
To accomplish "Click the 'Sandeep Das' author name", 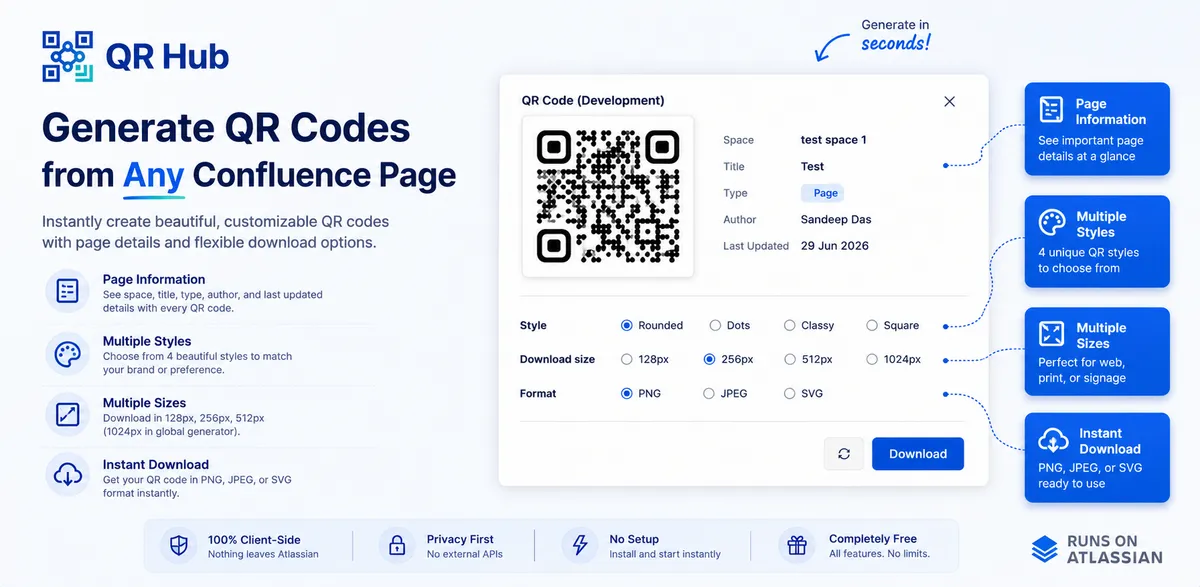I will tap(838, 219).
